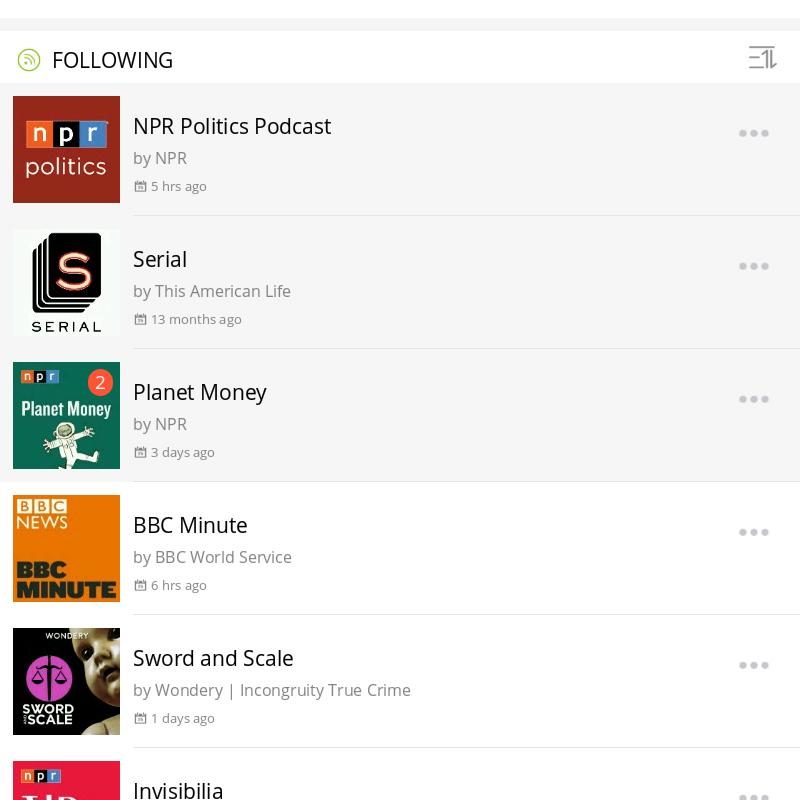This screenshot has height=800, width=800.
Task: Open more options for Sword and Scale
Action: point(754,665)
